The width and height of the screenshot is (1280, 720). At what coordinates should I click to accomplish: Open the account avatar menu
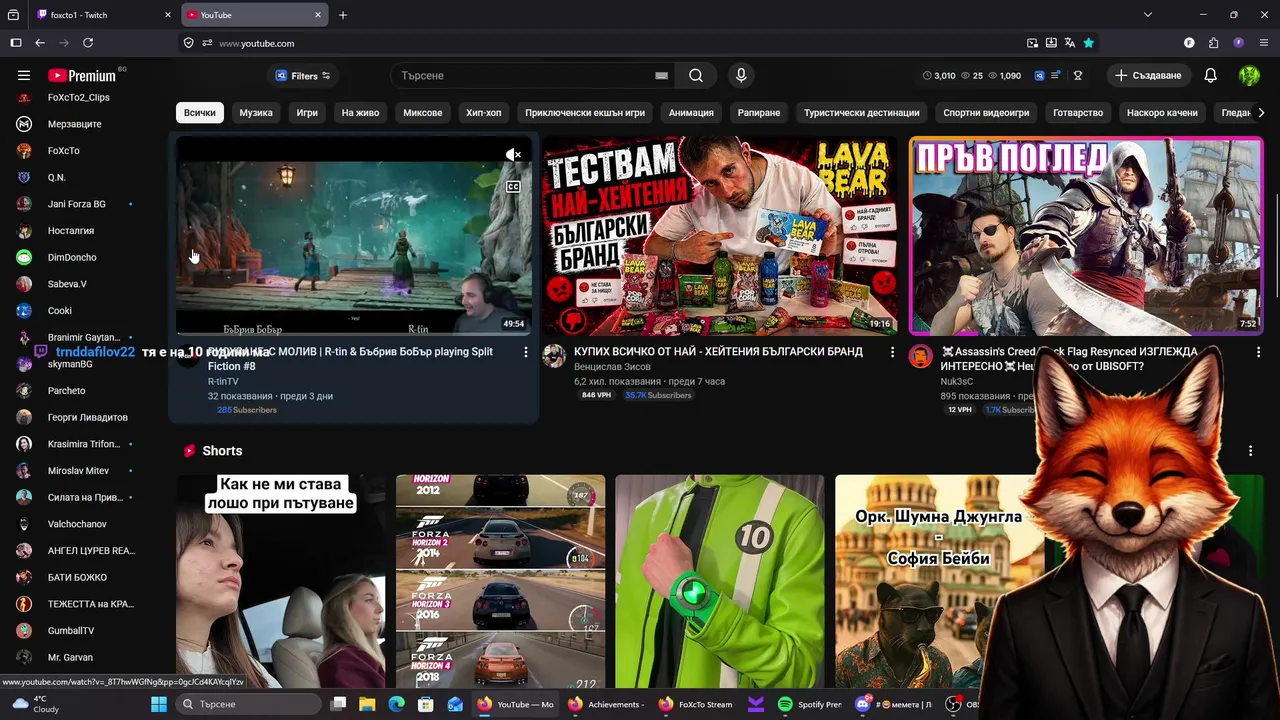[x=1249, y=75]
